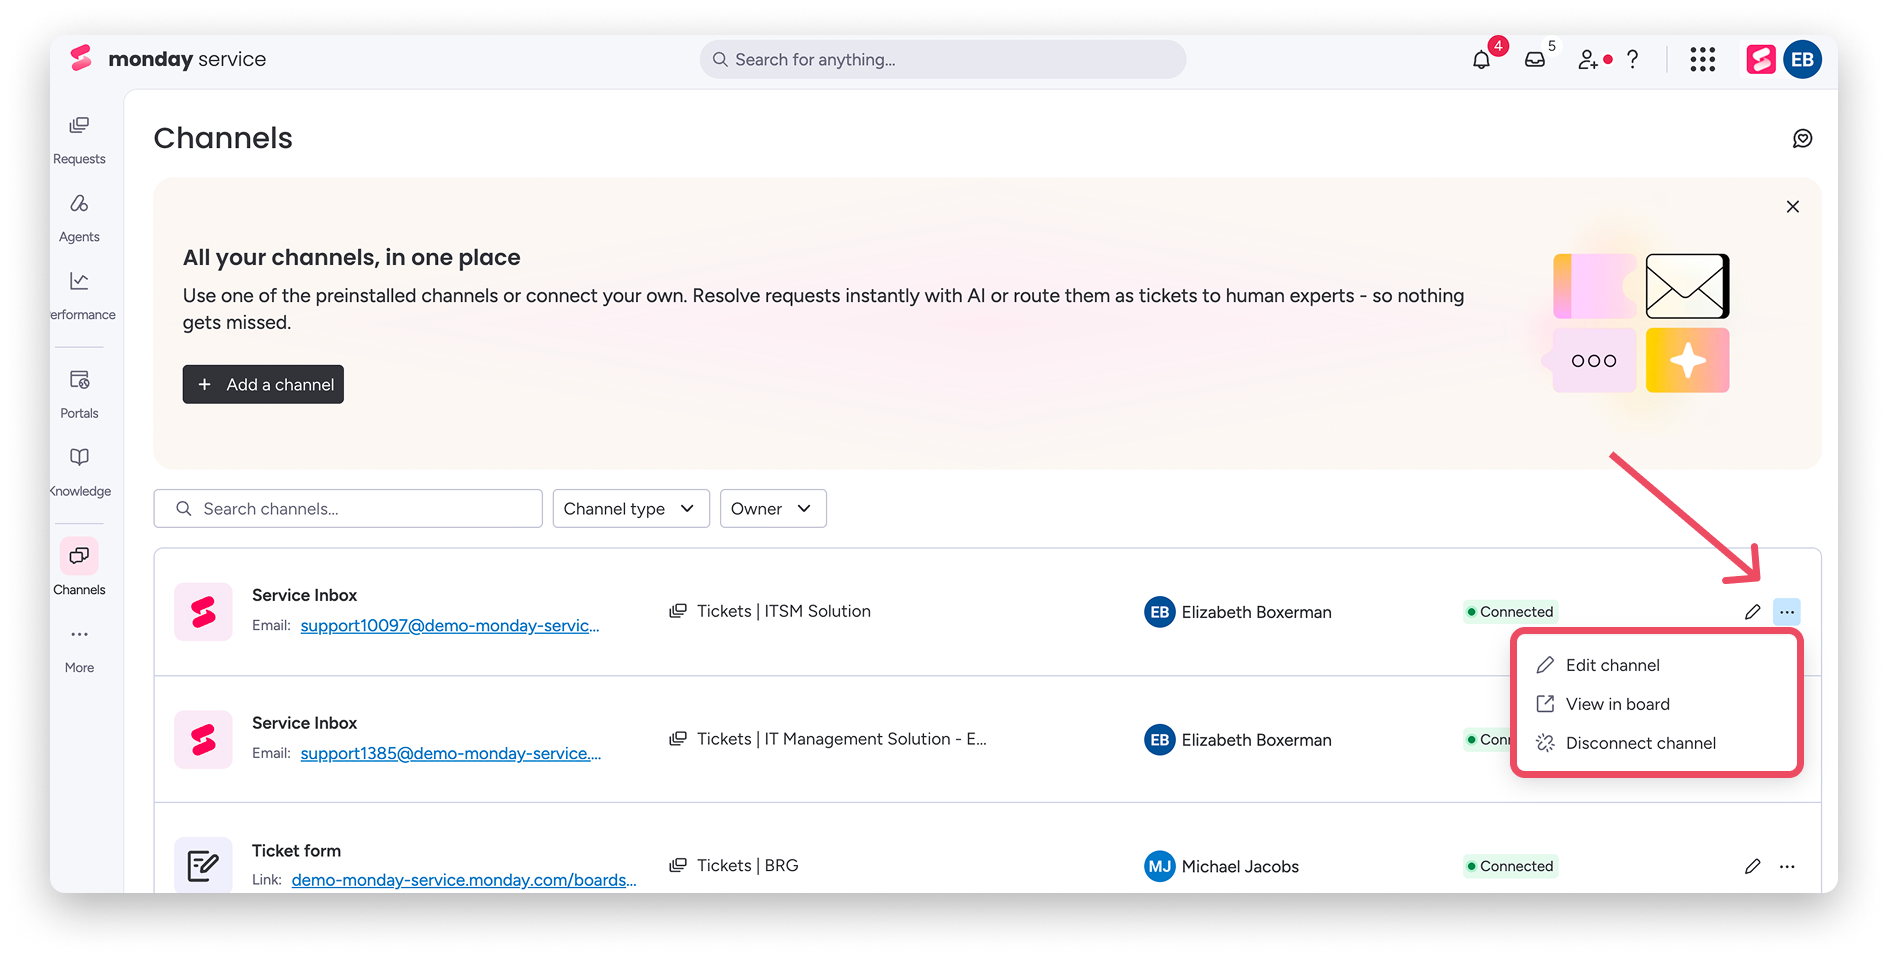Viewport: 1888px width, 958px height.
Task: Click three-dot menu for ITSM Solution Service Inbox
Action: pos(1787,612)
